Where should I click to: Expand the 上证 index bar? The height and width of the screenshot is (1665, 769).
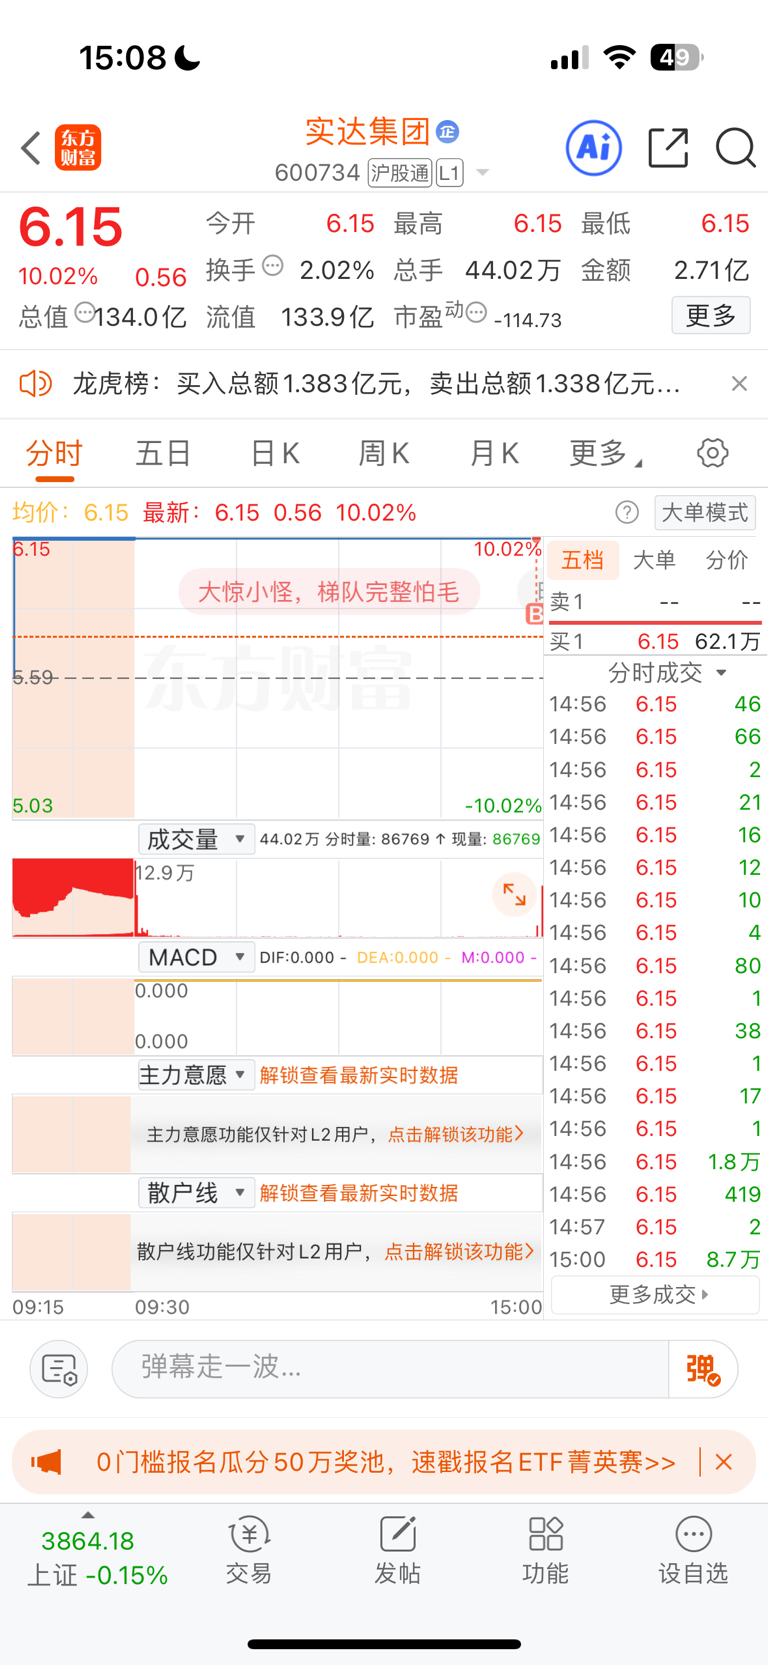(x=97, y=1550)
